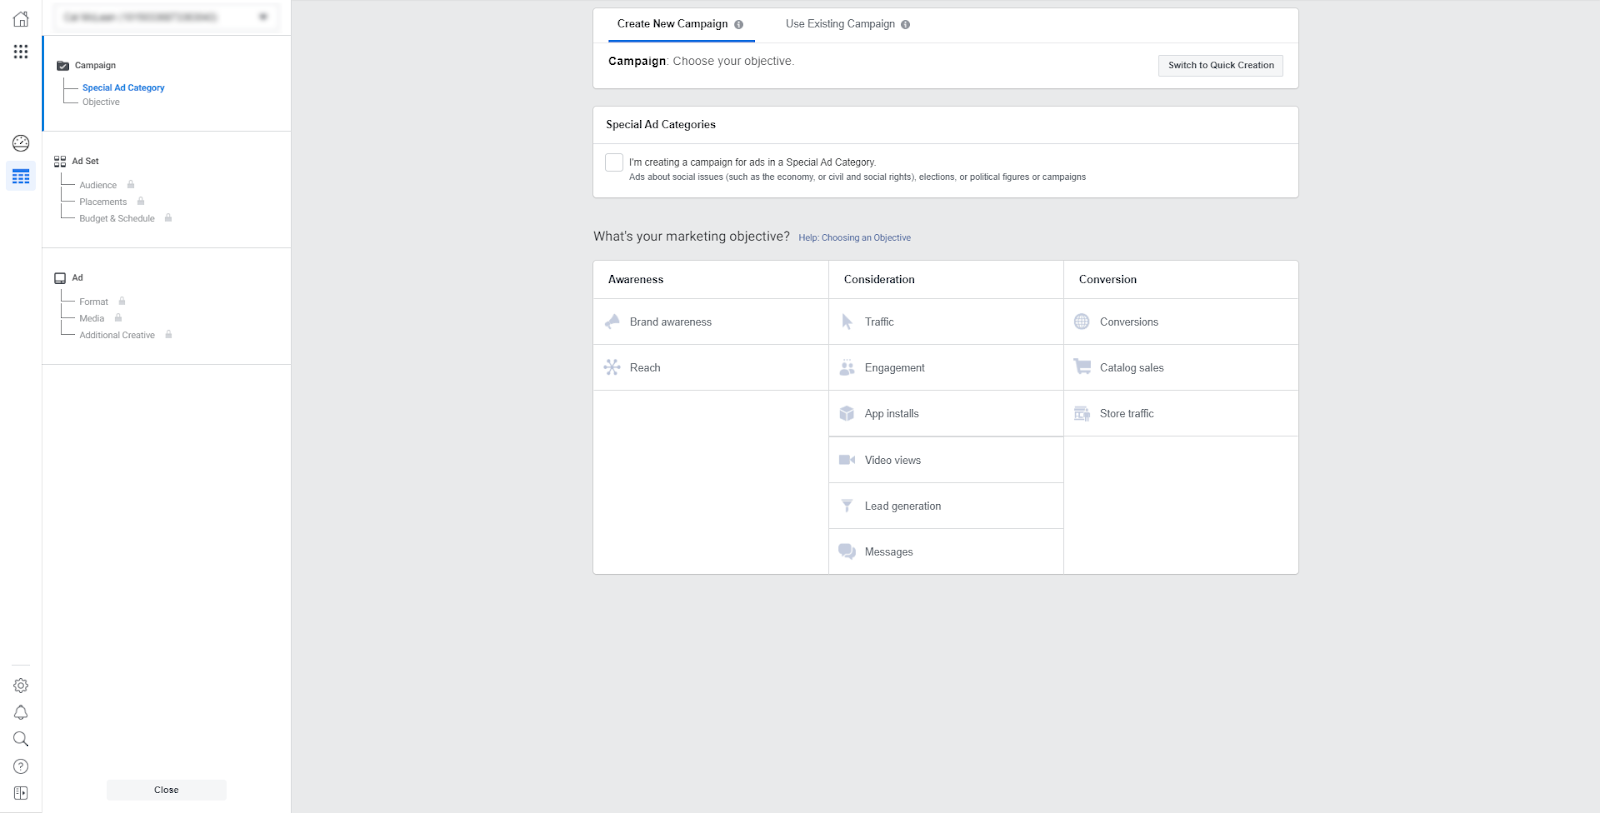Image resolution: width=1600 pixels, height=813 pixels.
Task: Open the Choosing an Objective help link
Action: coord(854,238)
